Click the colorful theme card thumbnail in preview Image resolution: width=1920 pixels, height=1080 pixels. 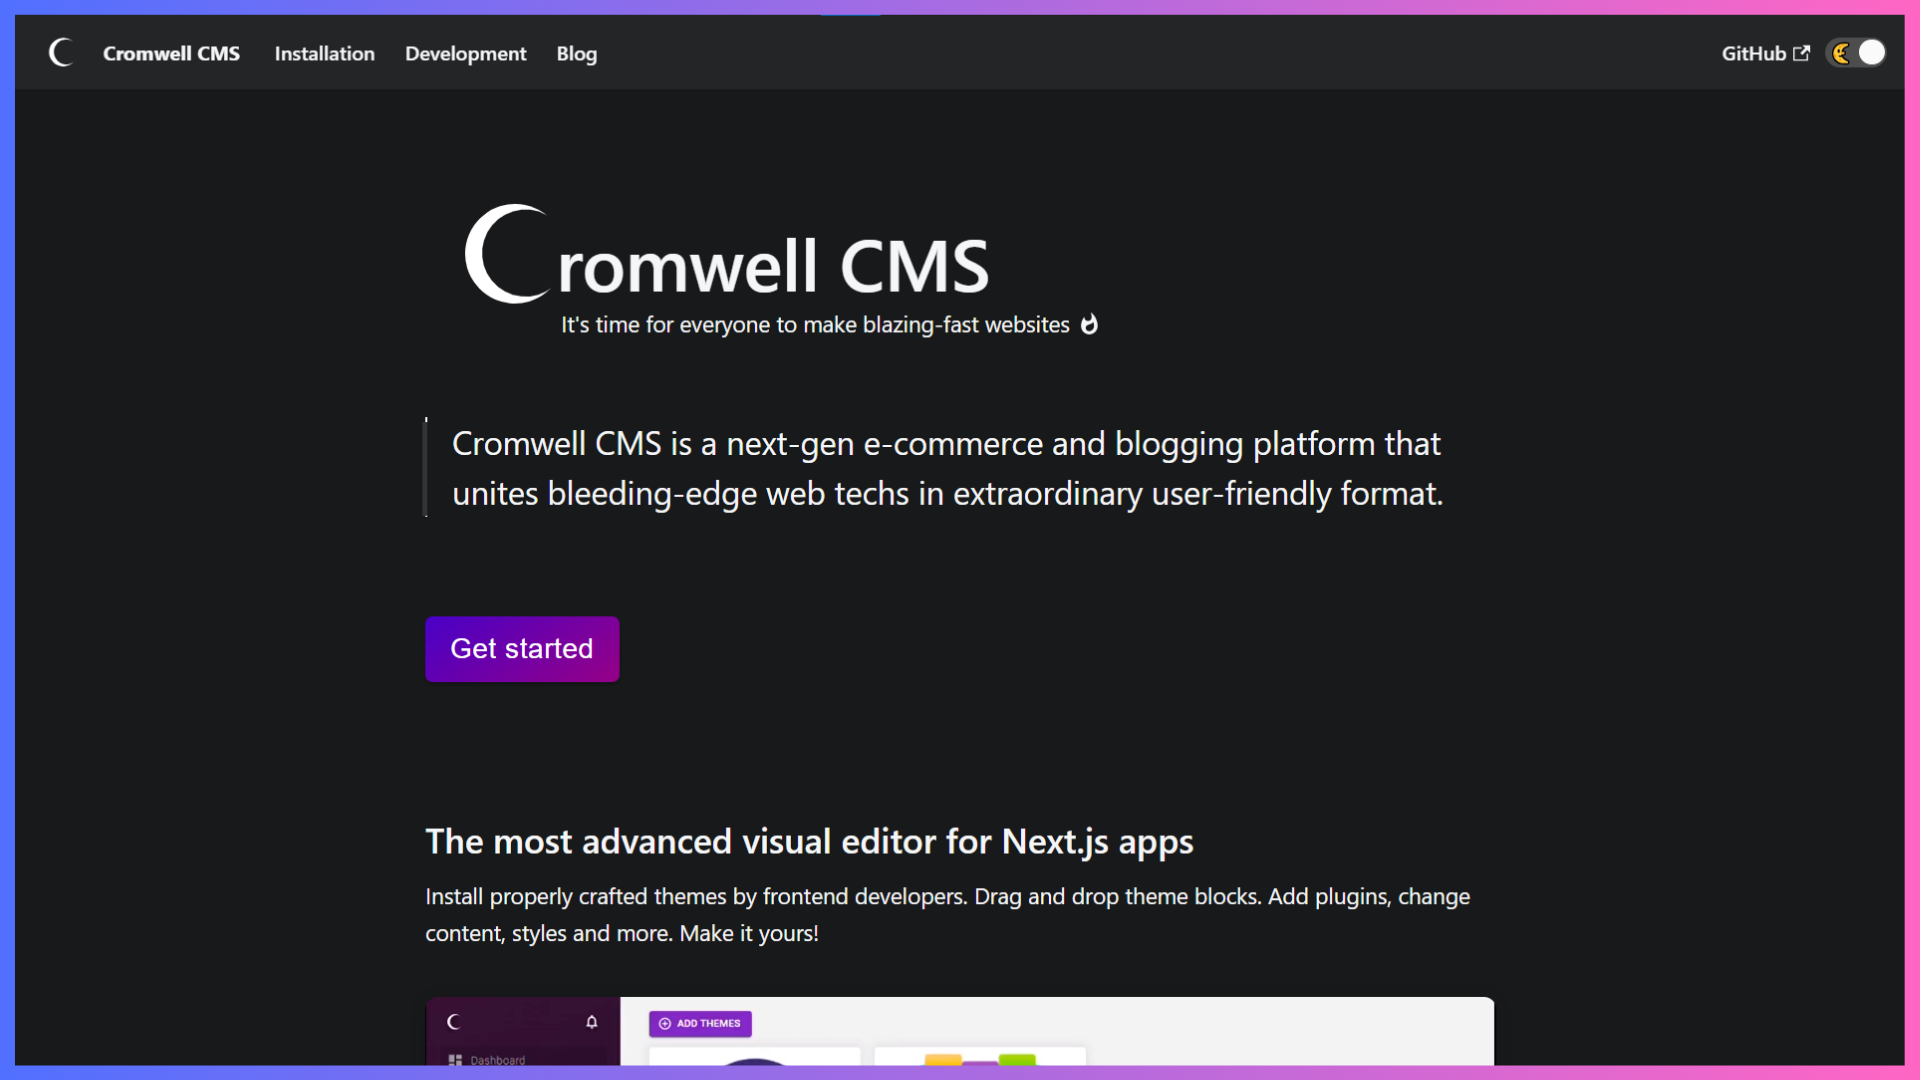click(x=979, y=1058)
